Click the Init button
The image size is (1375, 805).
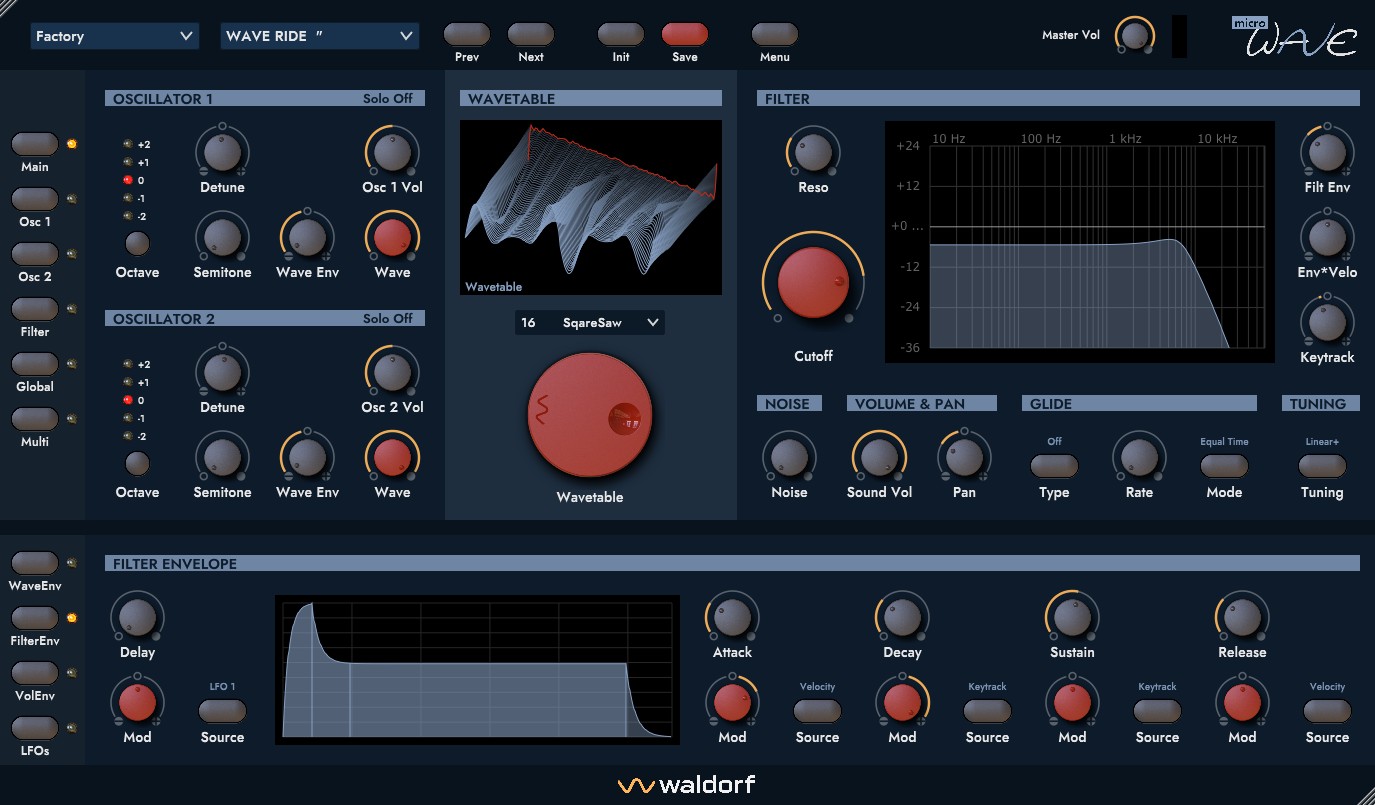click(x=621, y=34)
